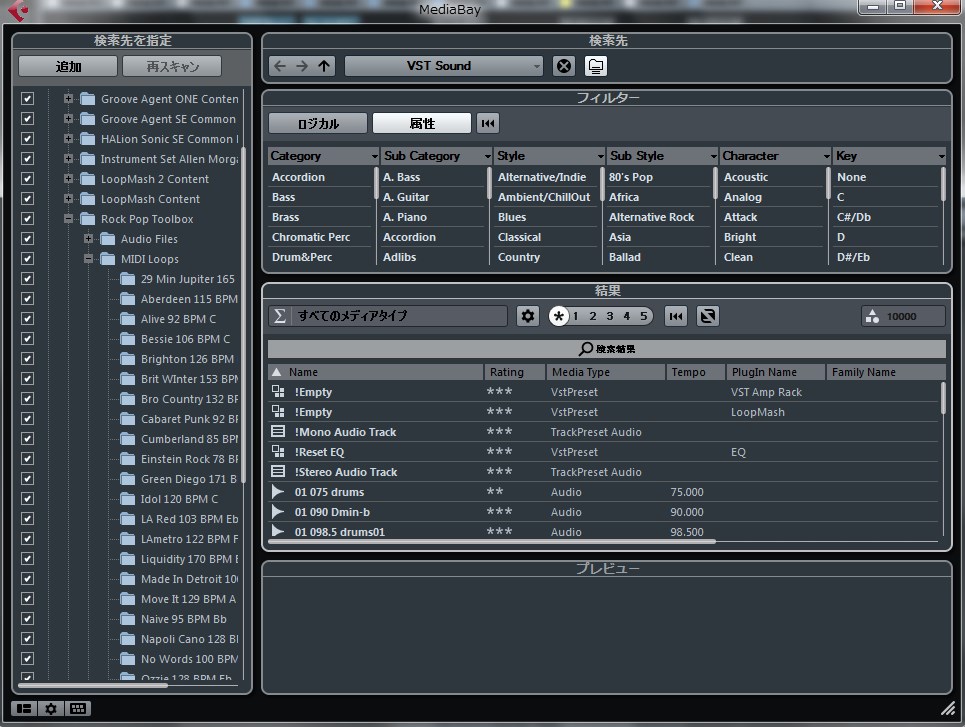Click the results list horizontal scrollbar
965x727 pixels.
pos(492,542)
